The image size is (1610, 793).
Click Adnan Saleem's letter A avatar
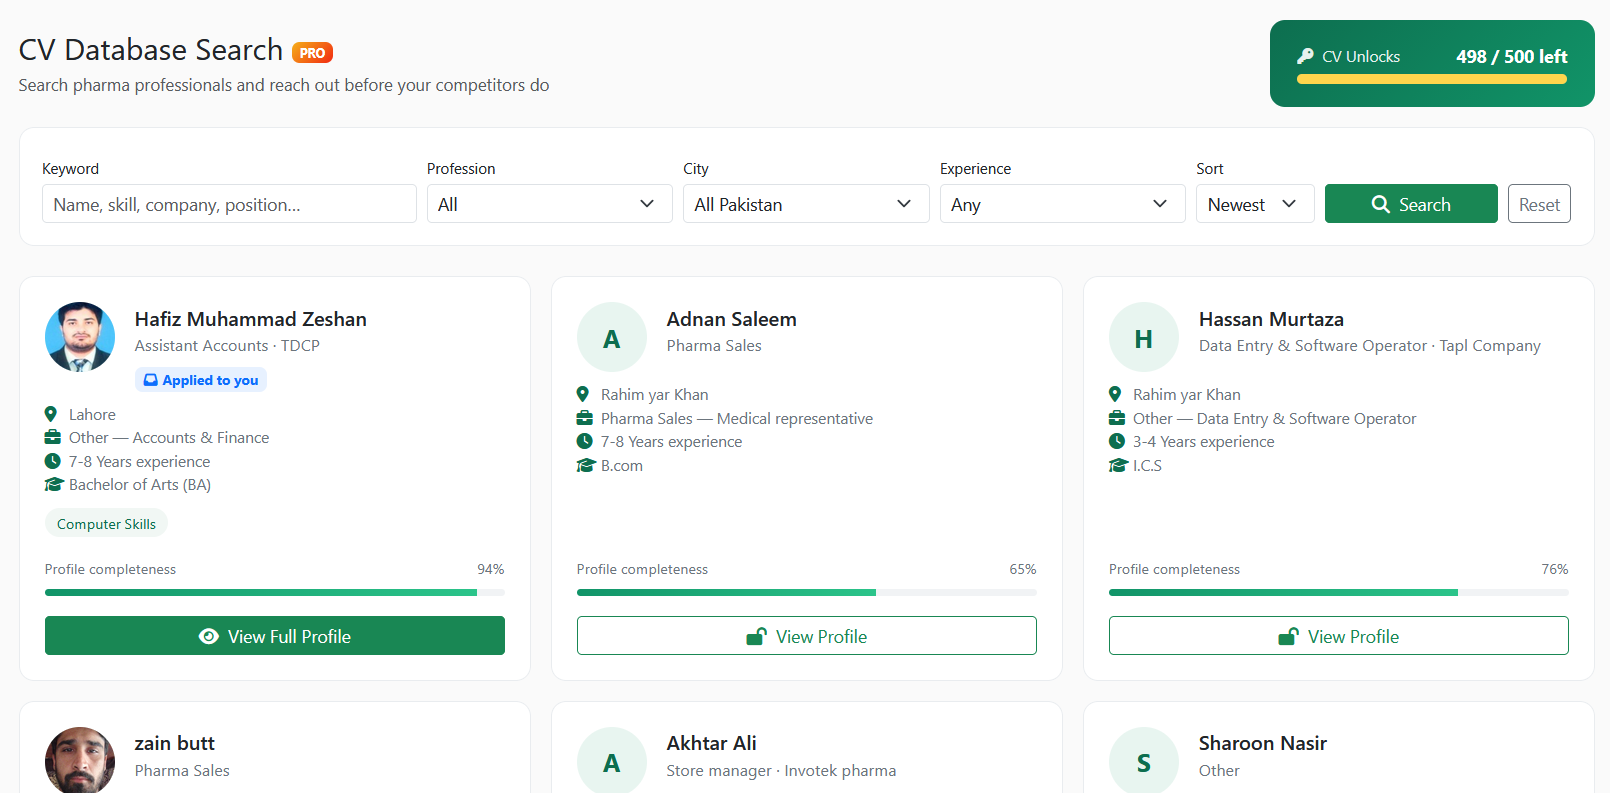point(612,337)
